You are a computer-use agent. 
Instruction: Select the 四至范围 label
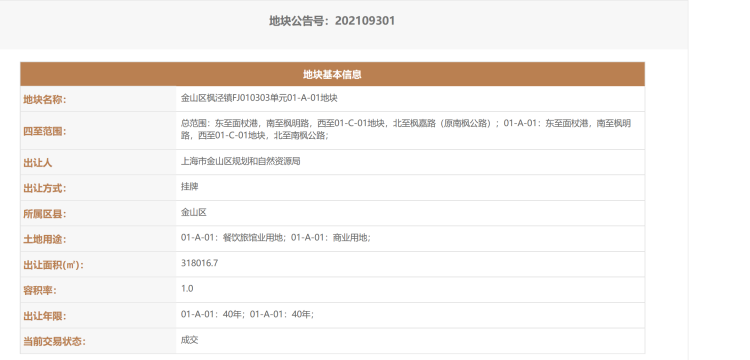coord(45,131)
